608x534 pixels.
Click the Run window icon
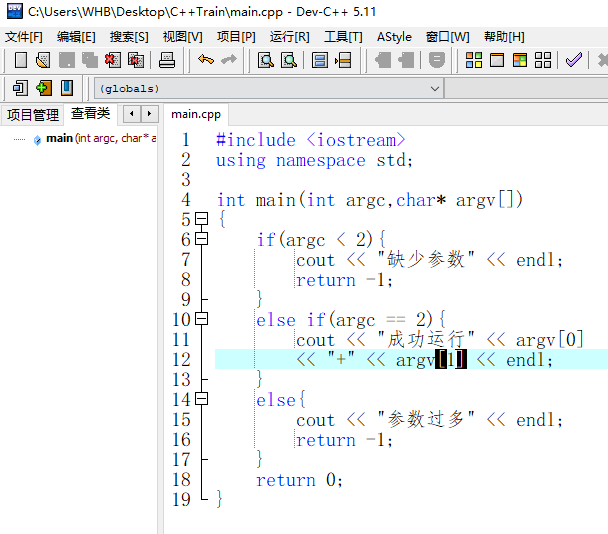coord(497,60)
